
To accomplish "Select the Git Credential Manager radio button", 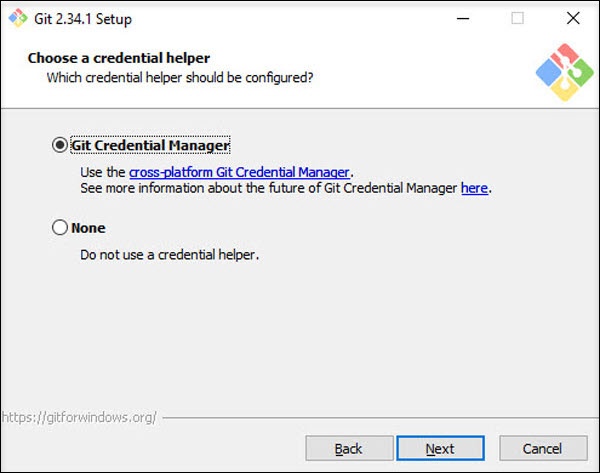I will (x=59, y=145).
